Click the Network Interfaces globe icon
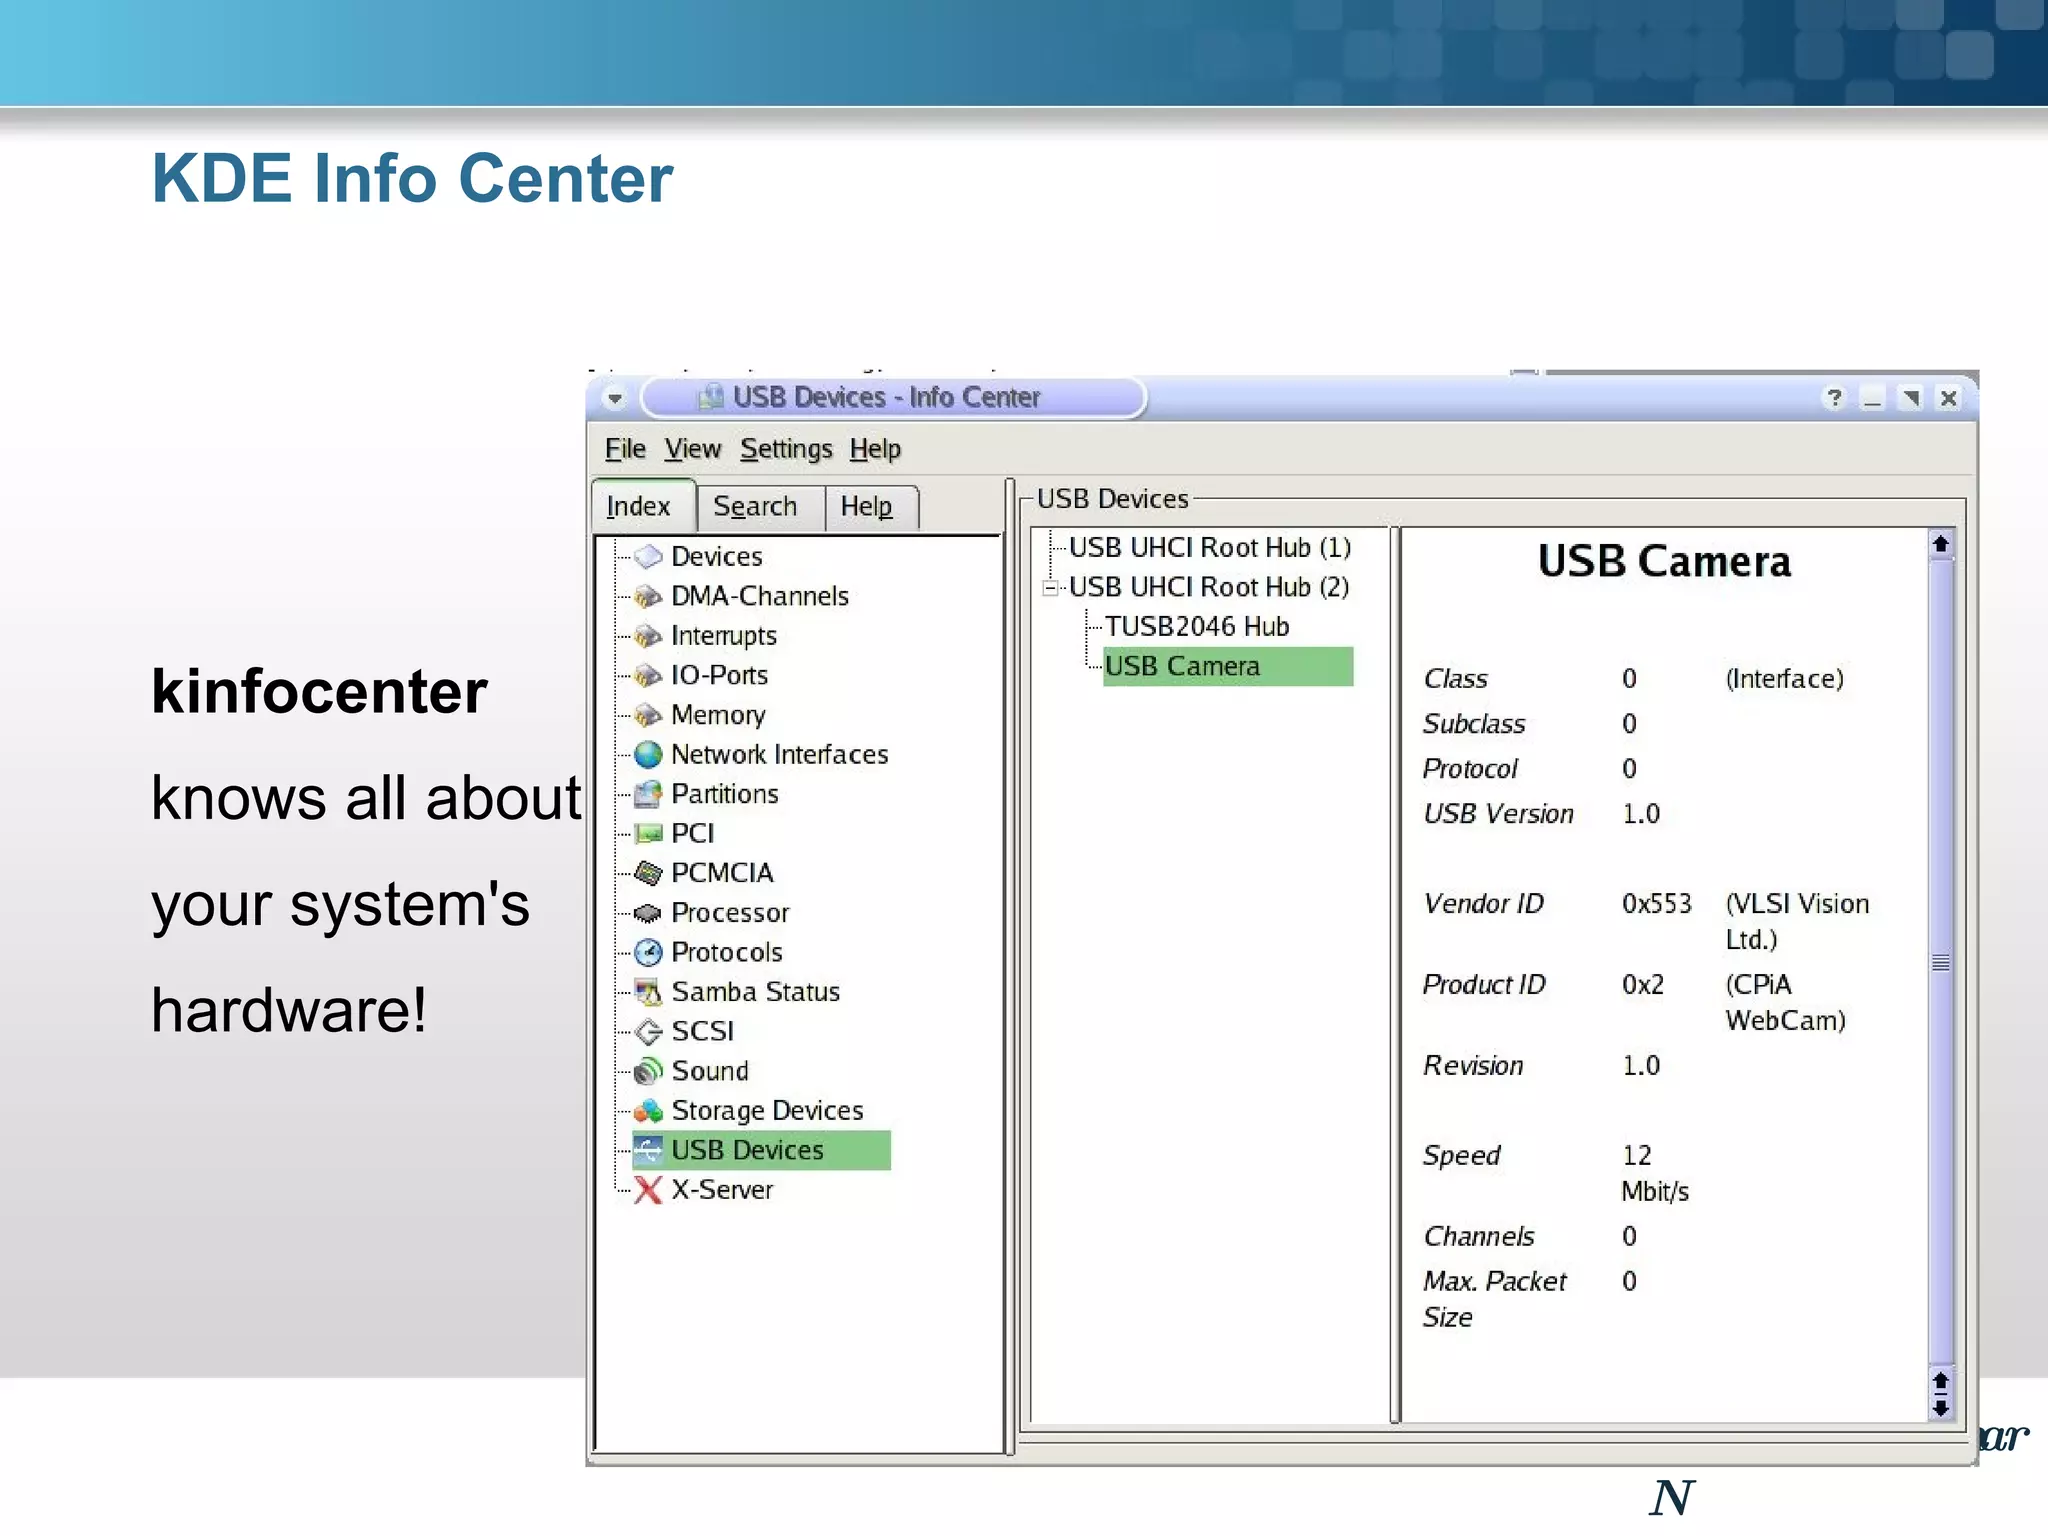Screen dimensions: 2048x1536 point(648,754)
